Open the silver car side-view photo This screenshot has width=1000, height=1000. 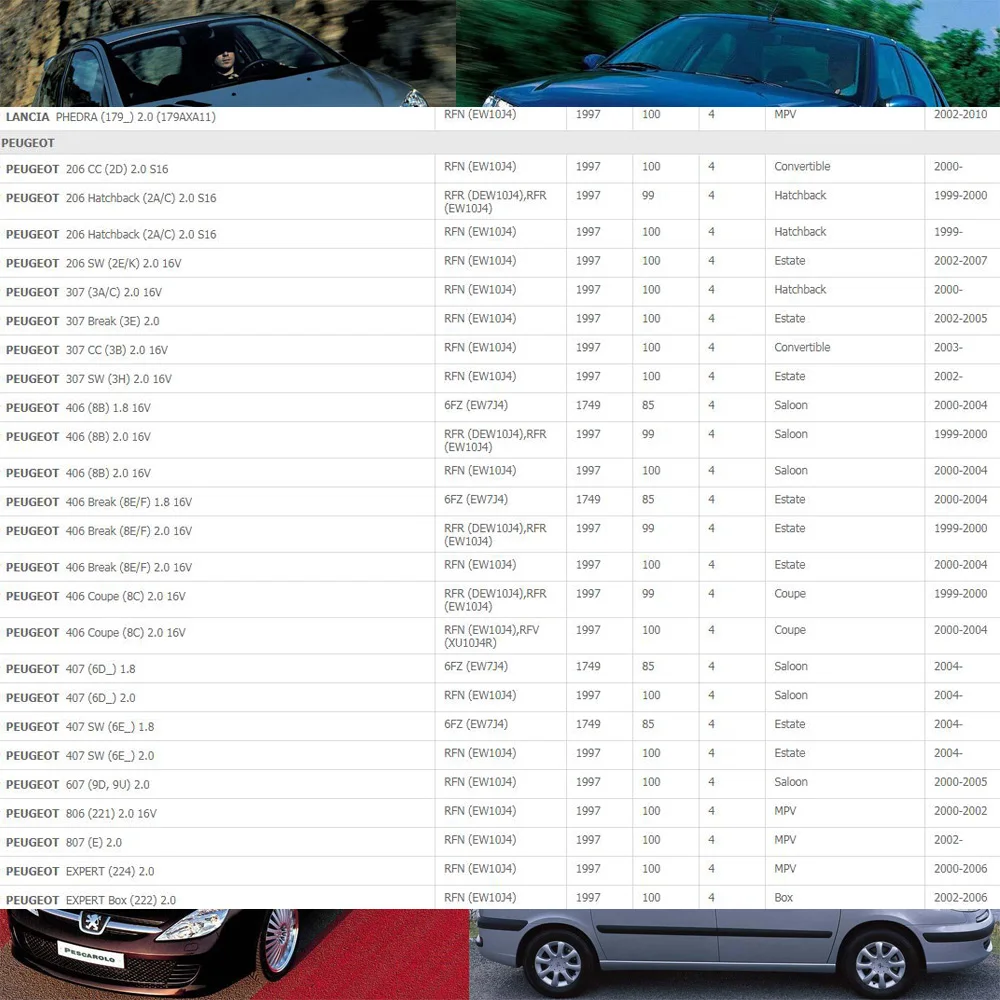[x=735, y=954]
